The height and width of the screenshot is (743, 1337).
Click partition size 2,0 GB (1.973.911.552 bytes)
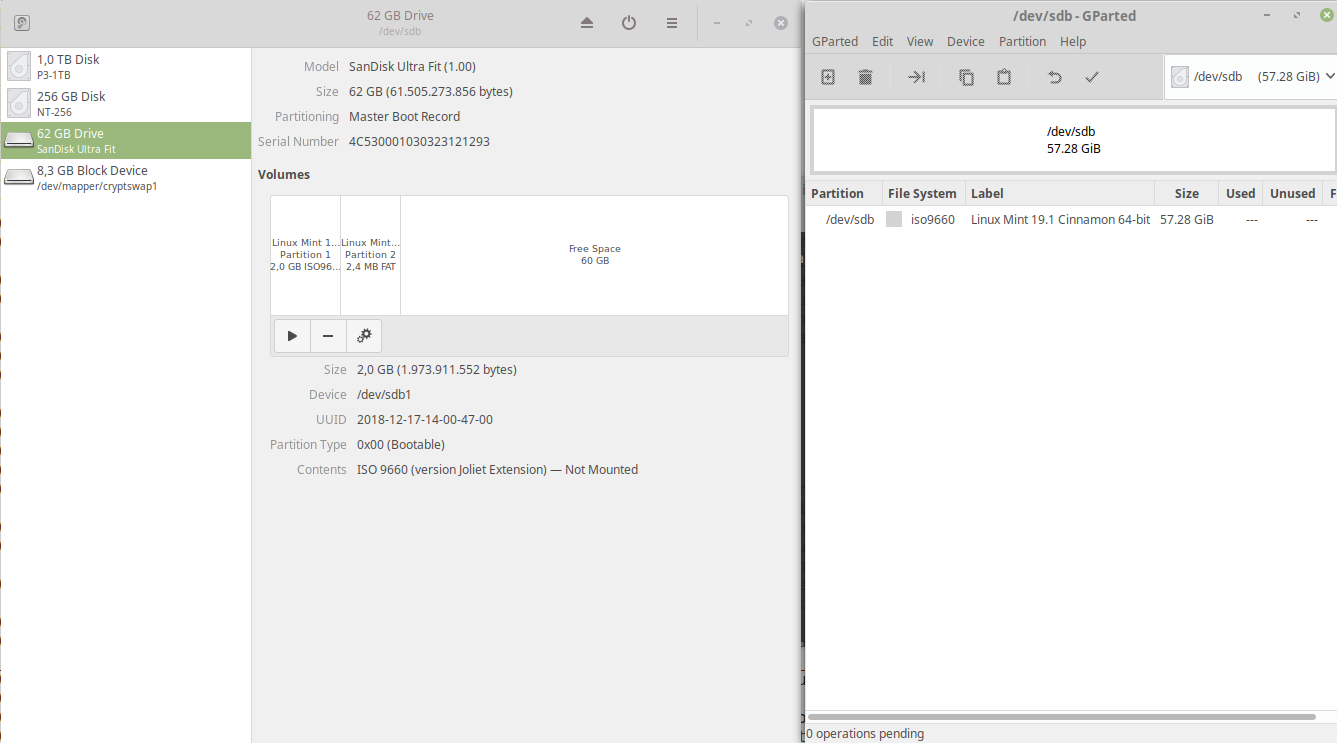(437, 369)
